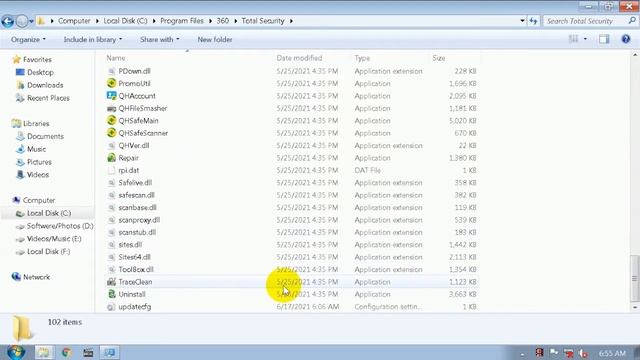Select the Sites64.dll file name

click(134, 257)
